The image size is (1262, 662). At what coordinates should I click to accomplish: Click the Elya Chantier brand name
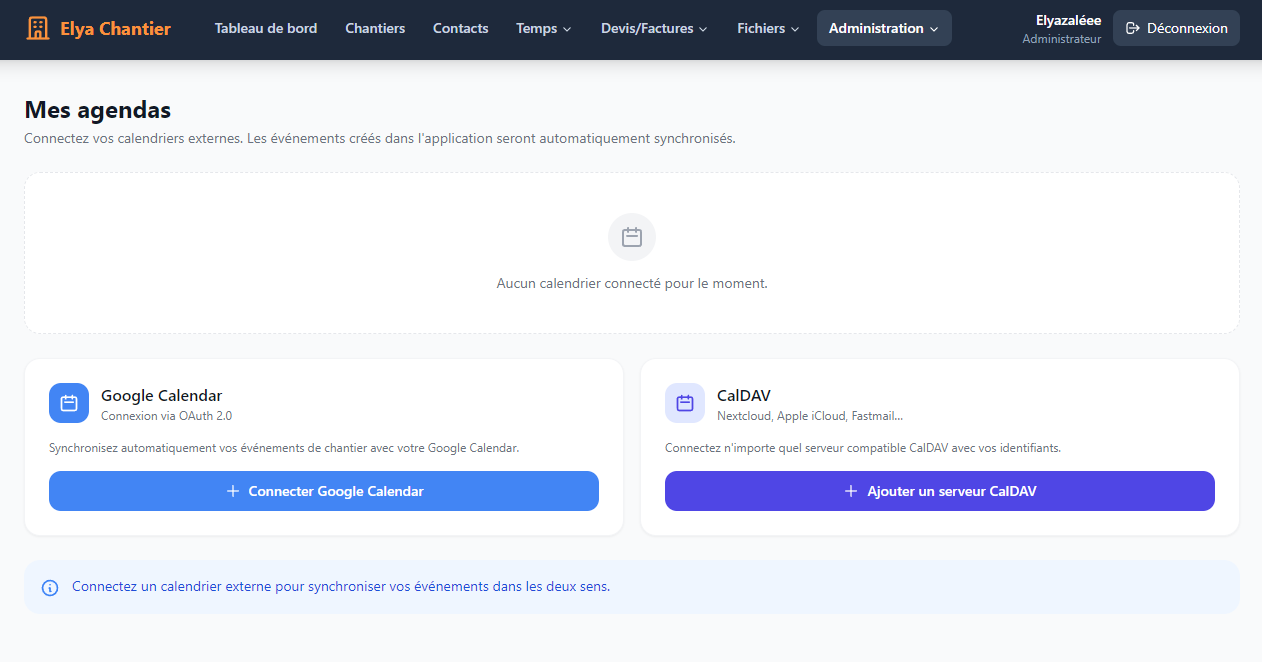115,28
